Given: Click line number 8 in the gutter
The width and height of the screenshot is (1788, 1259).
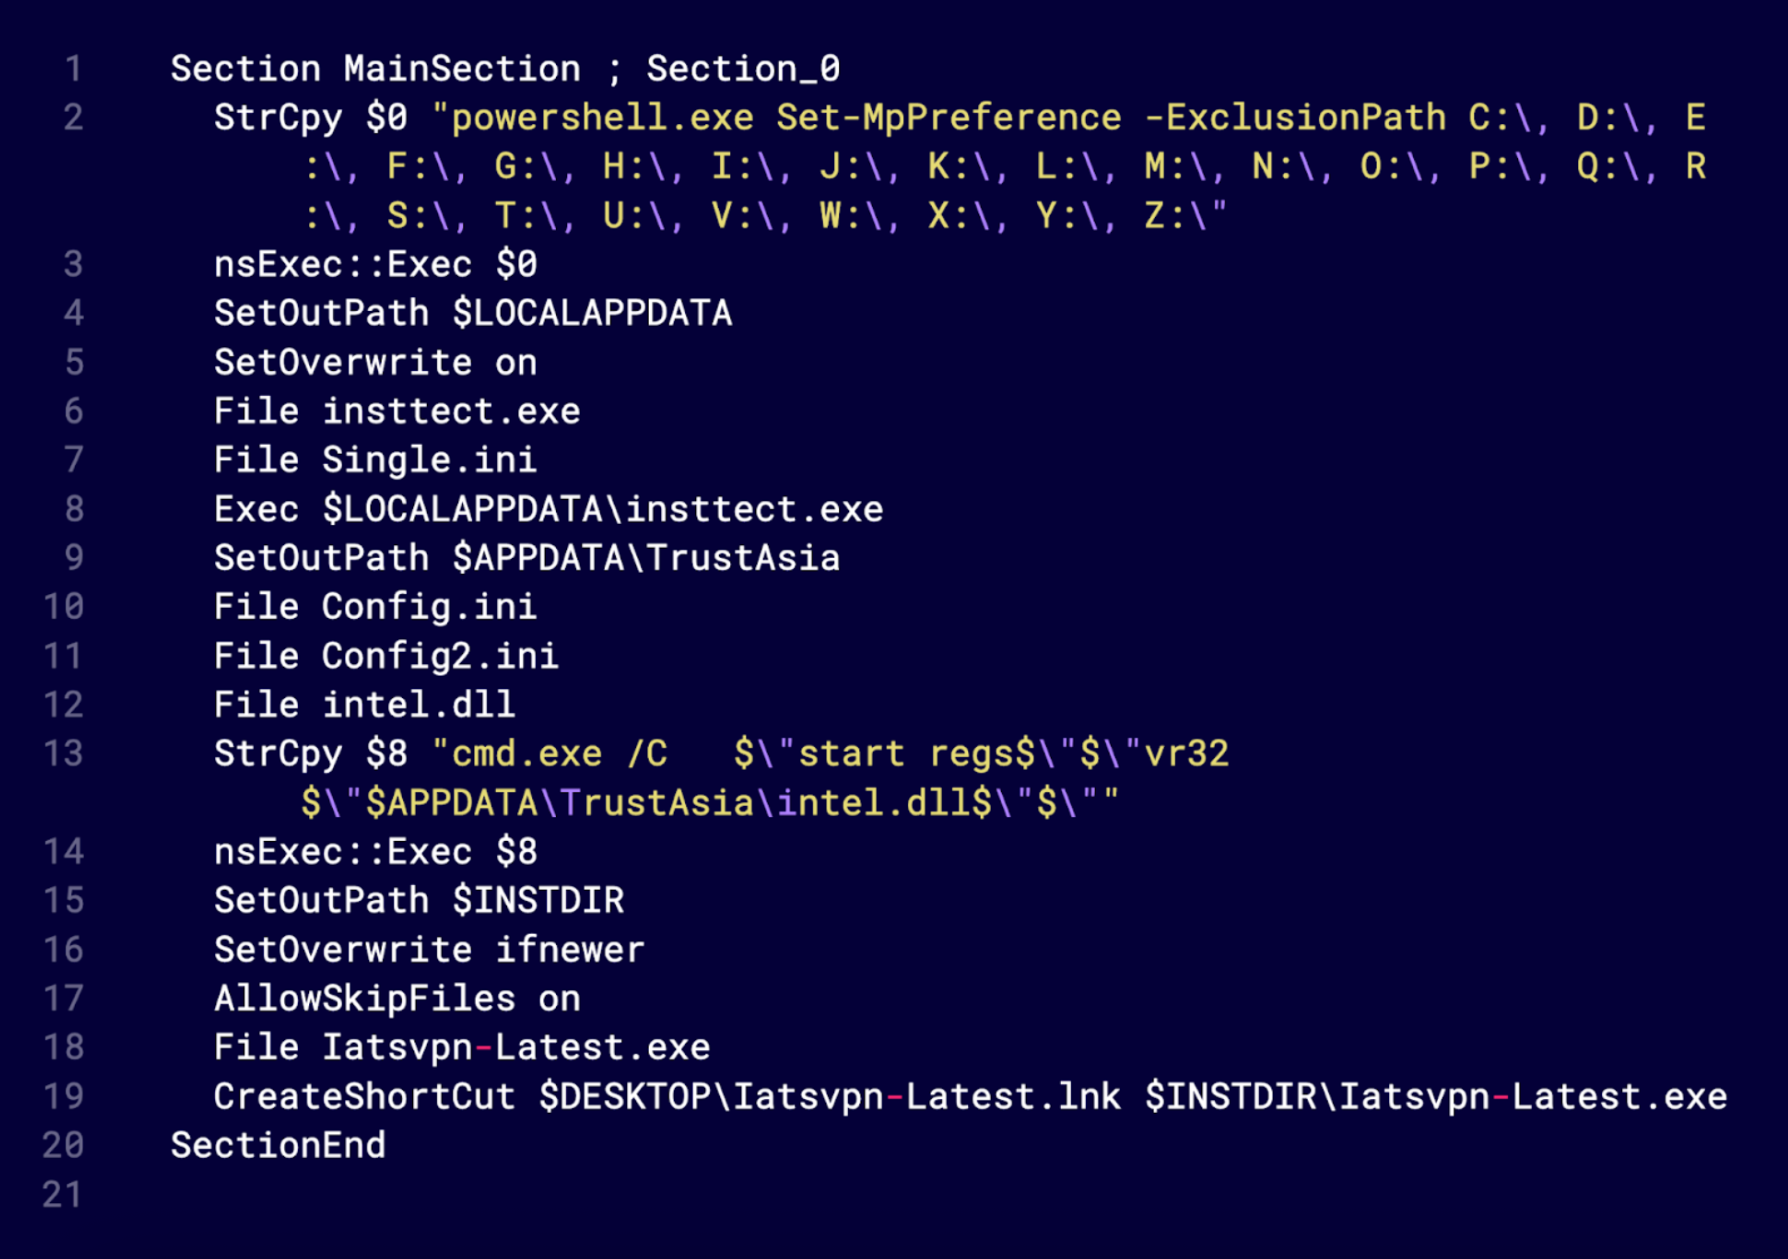Looking at the screenshot, I should pyautogui.click(x=73, y=509).
